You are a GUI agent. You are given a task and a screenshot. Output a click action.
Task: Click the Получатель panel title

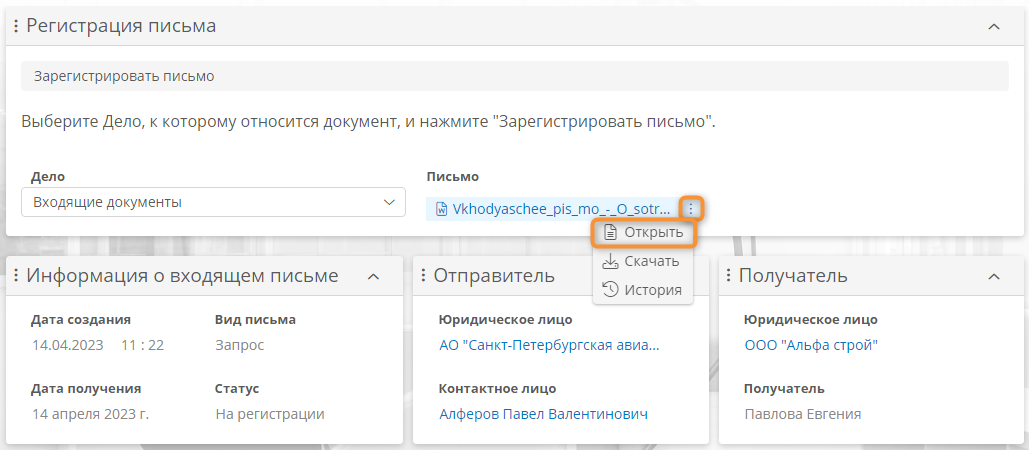coord(793,276)
